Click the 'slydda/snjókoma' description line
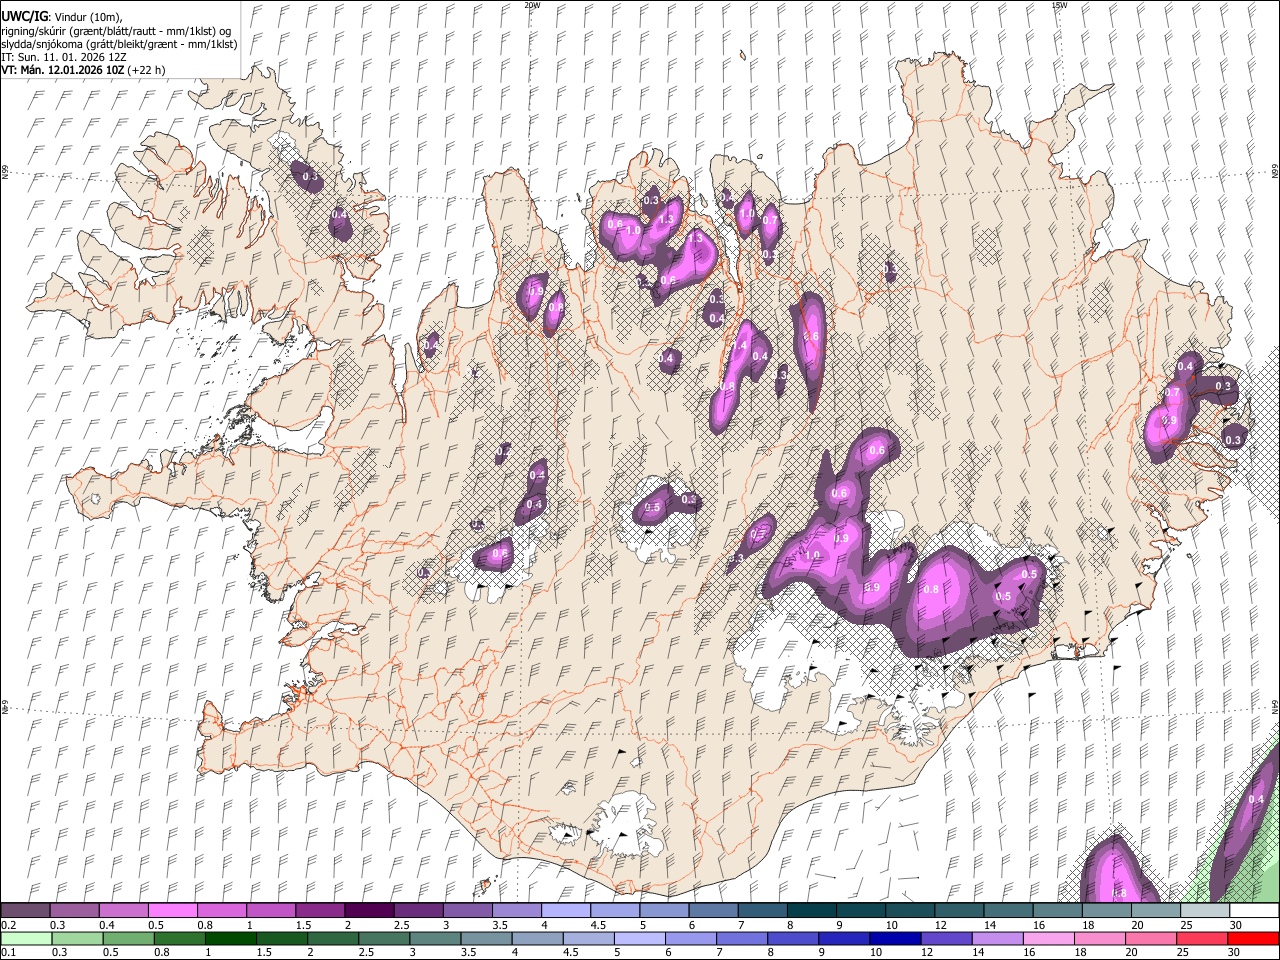This screenshot has height=960, width=1280. [119, 44]
